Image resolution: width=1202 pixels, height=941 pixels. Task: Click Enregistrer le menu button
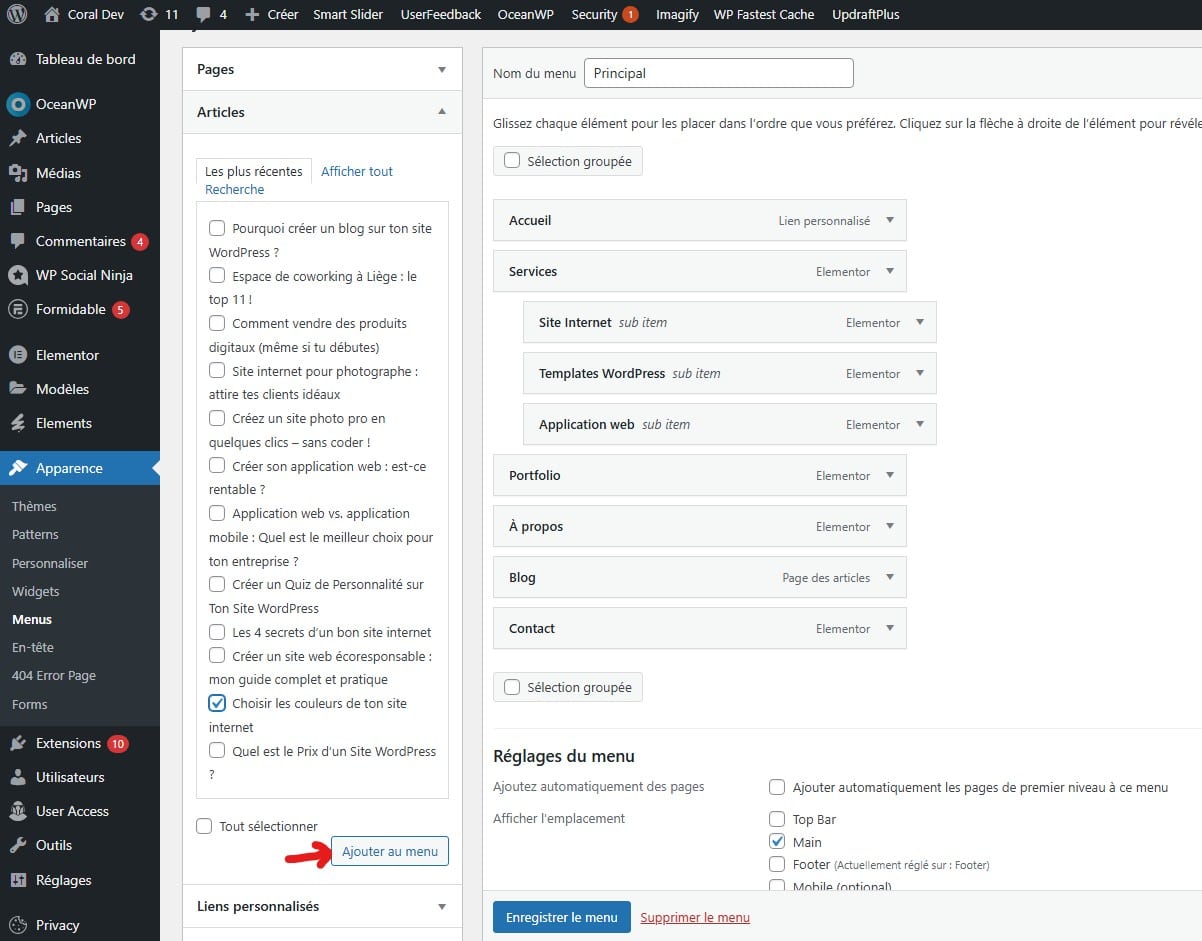coord(562,917)
